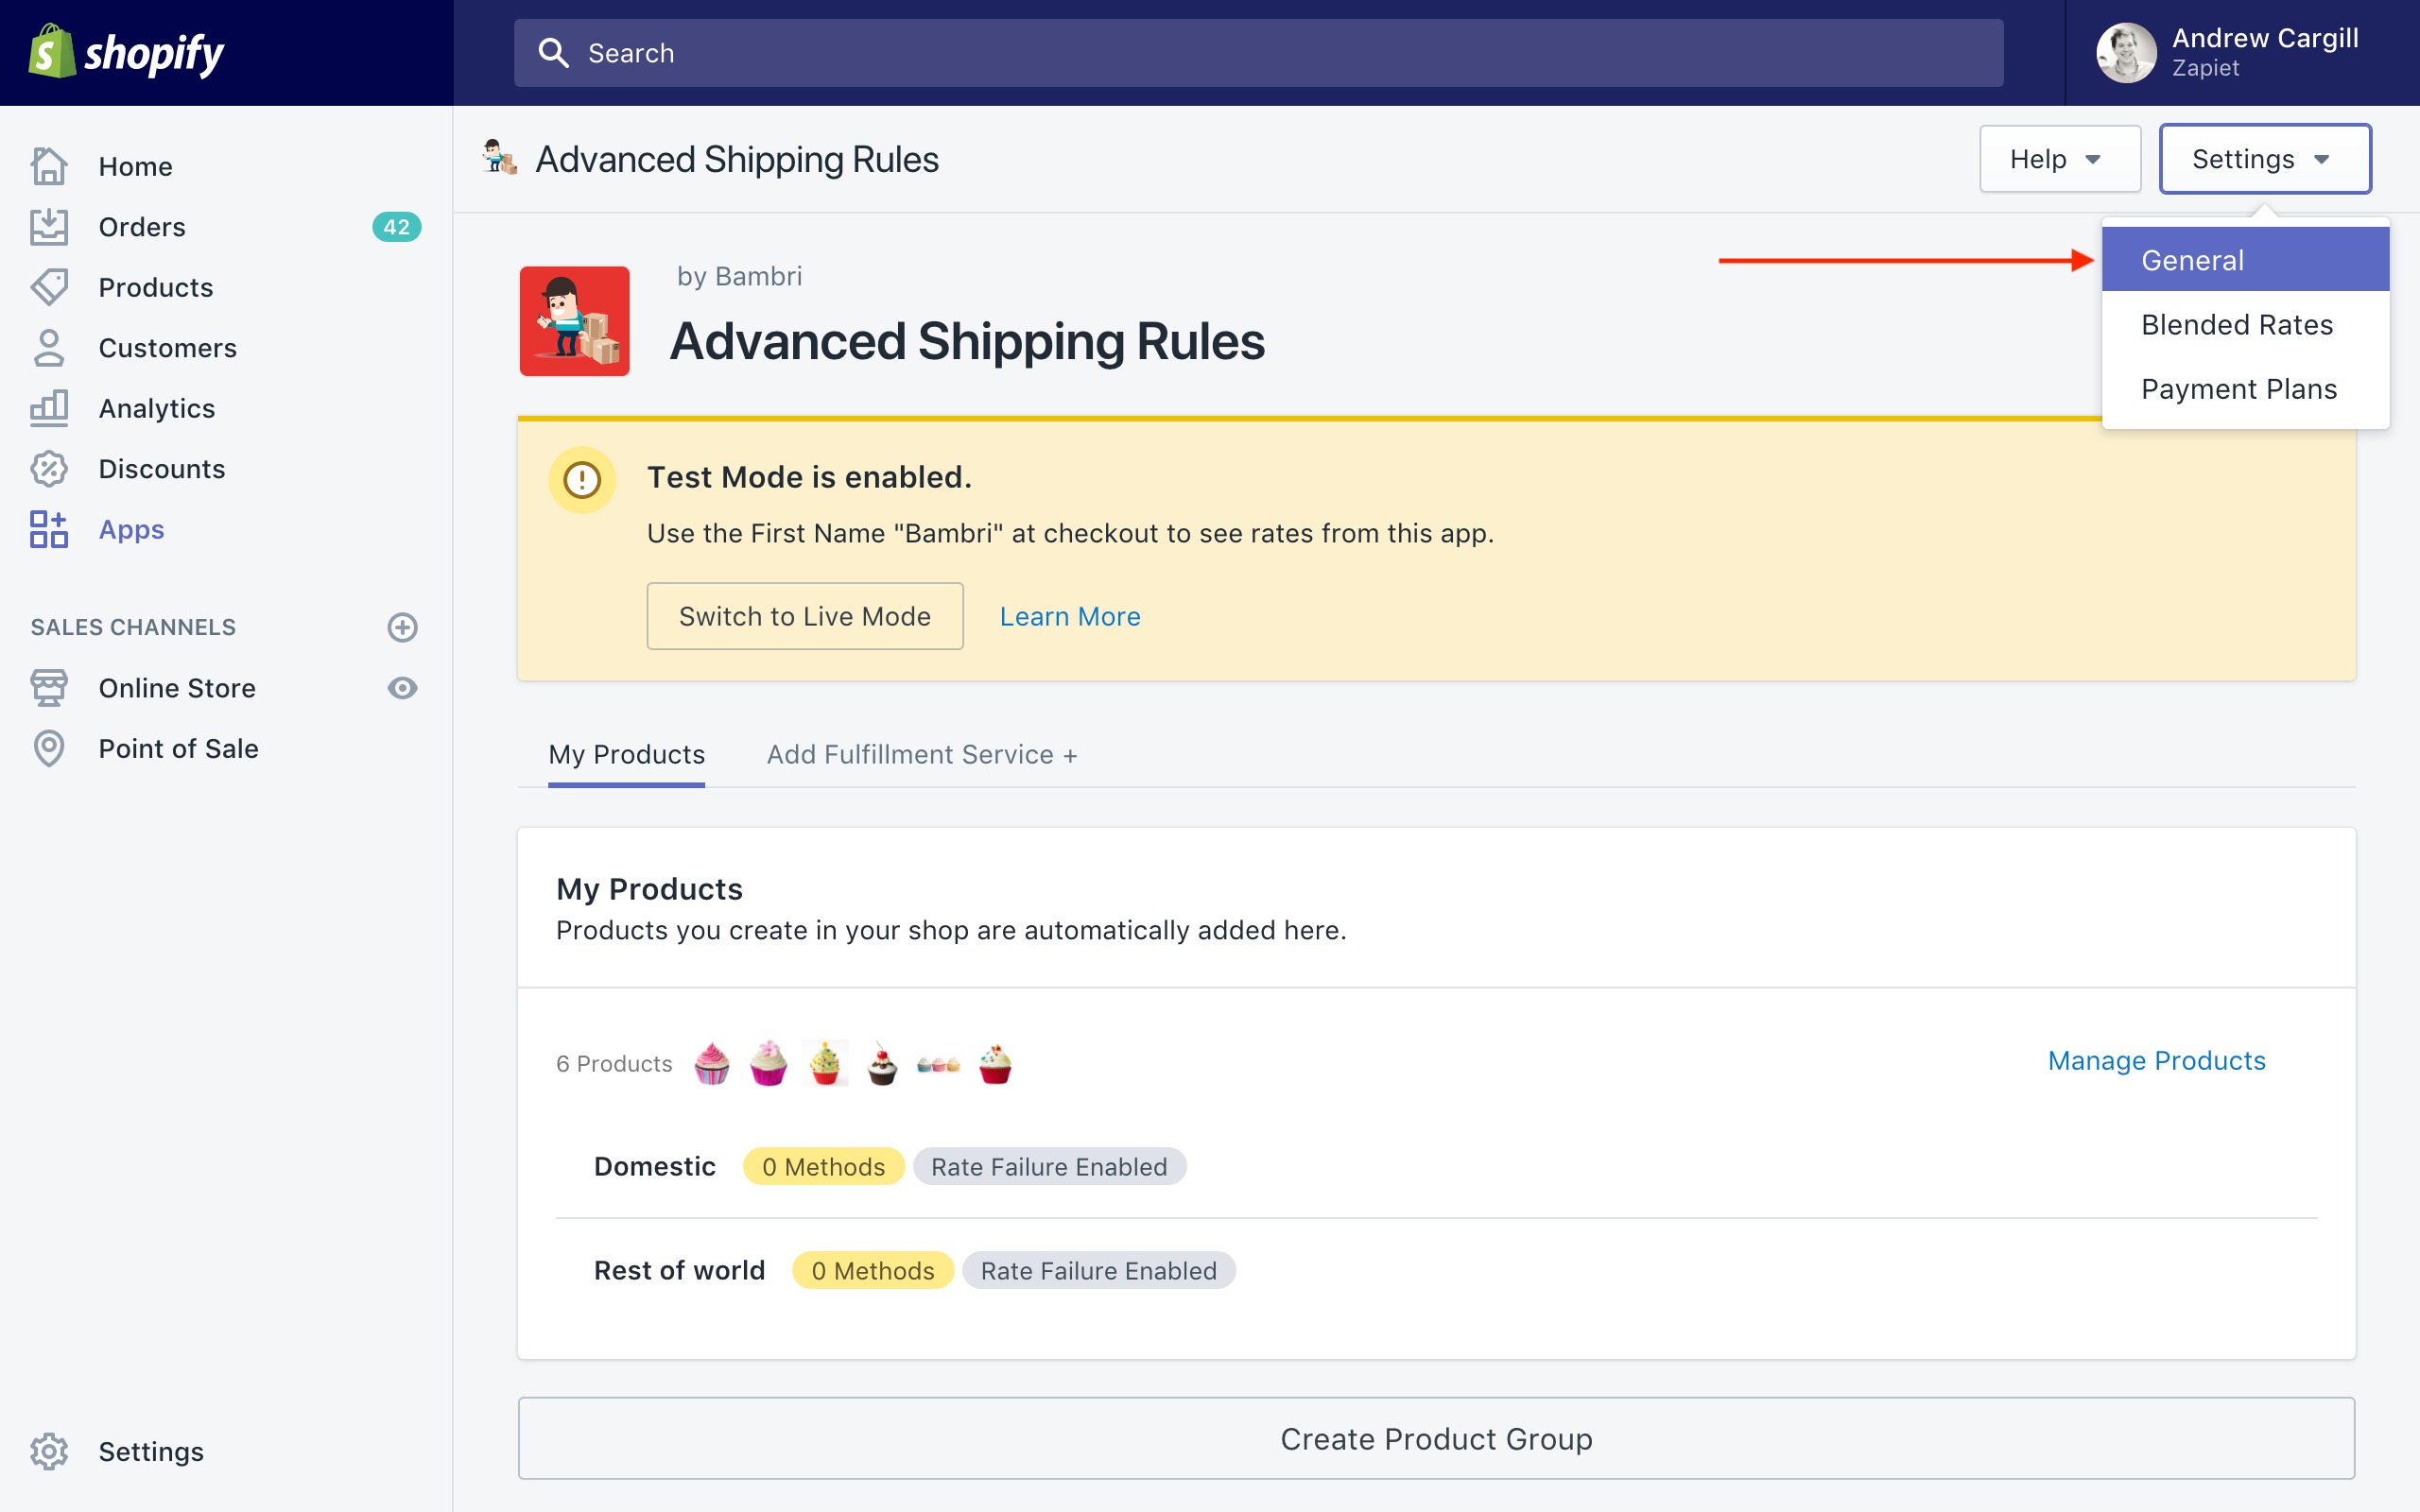Focus the Search input field
Screen dimensions: 2420x1512
click(x=1258, y=53)
